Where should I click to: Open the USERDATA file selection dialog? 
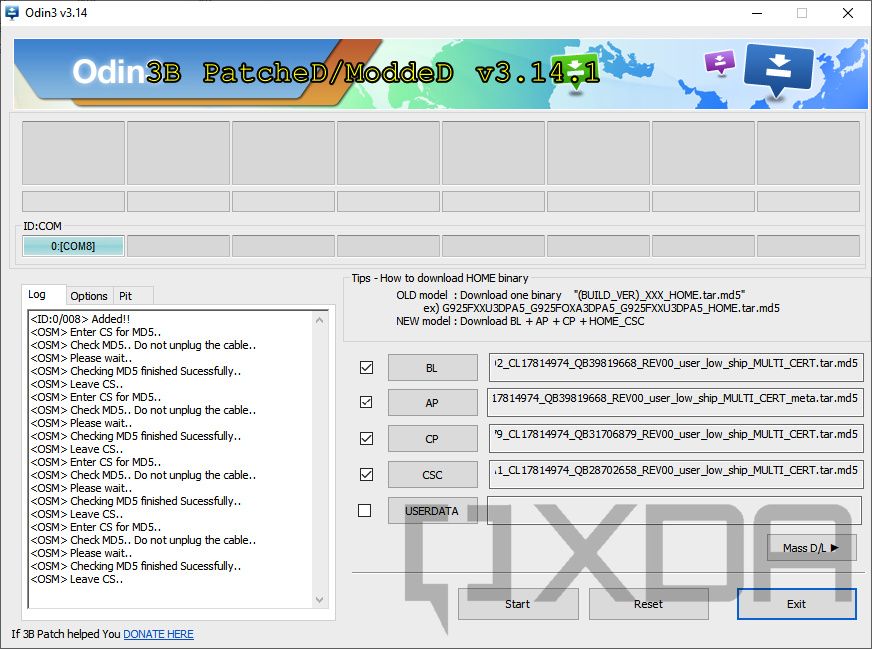(431, 510)
